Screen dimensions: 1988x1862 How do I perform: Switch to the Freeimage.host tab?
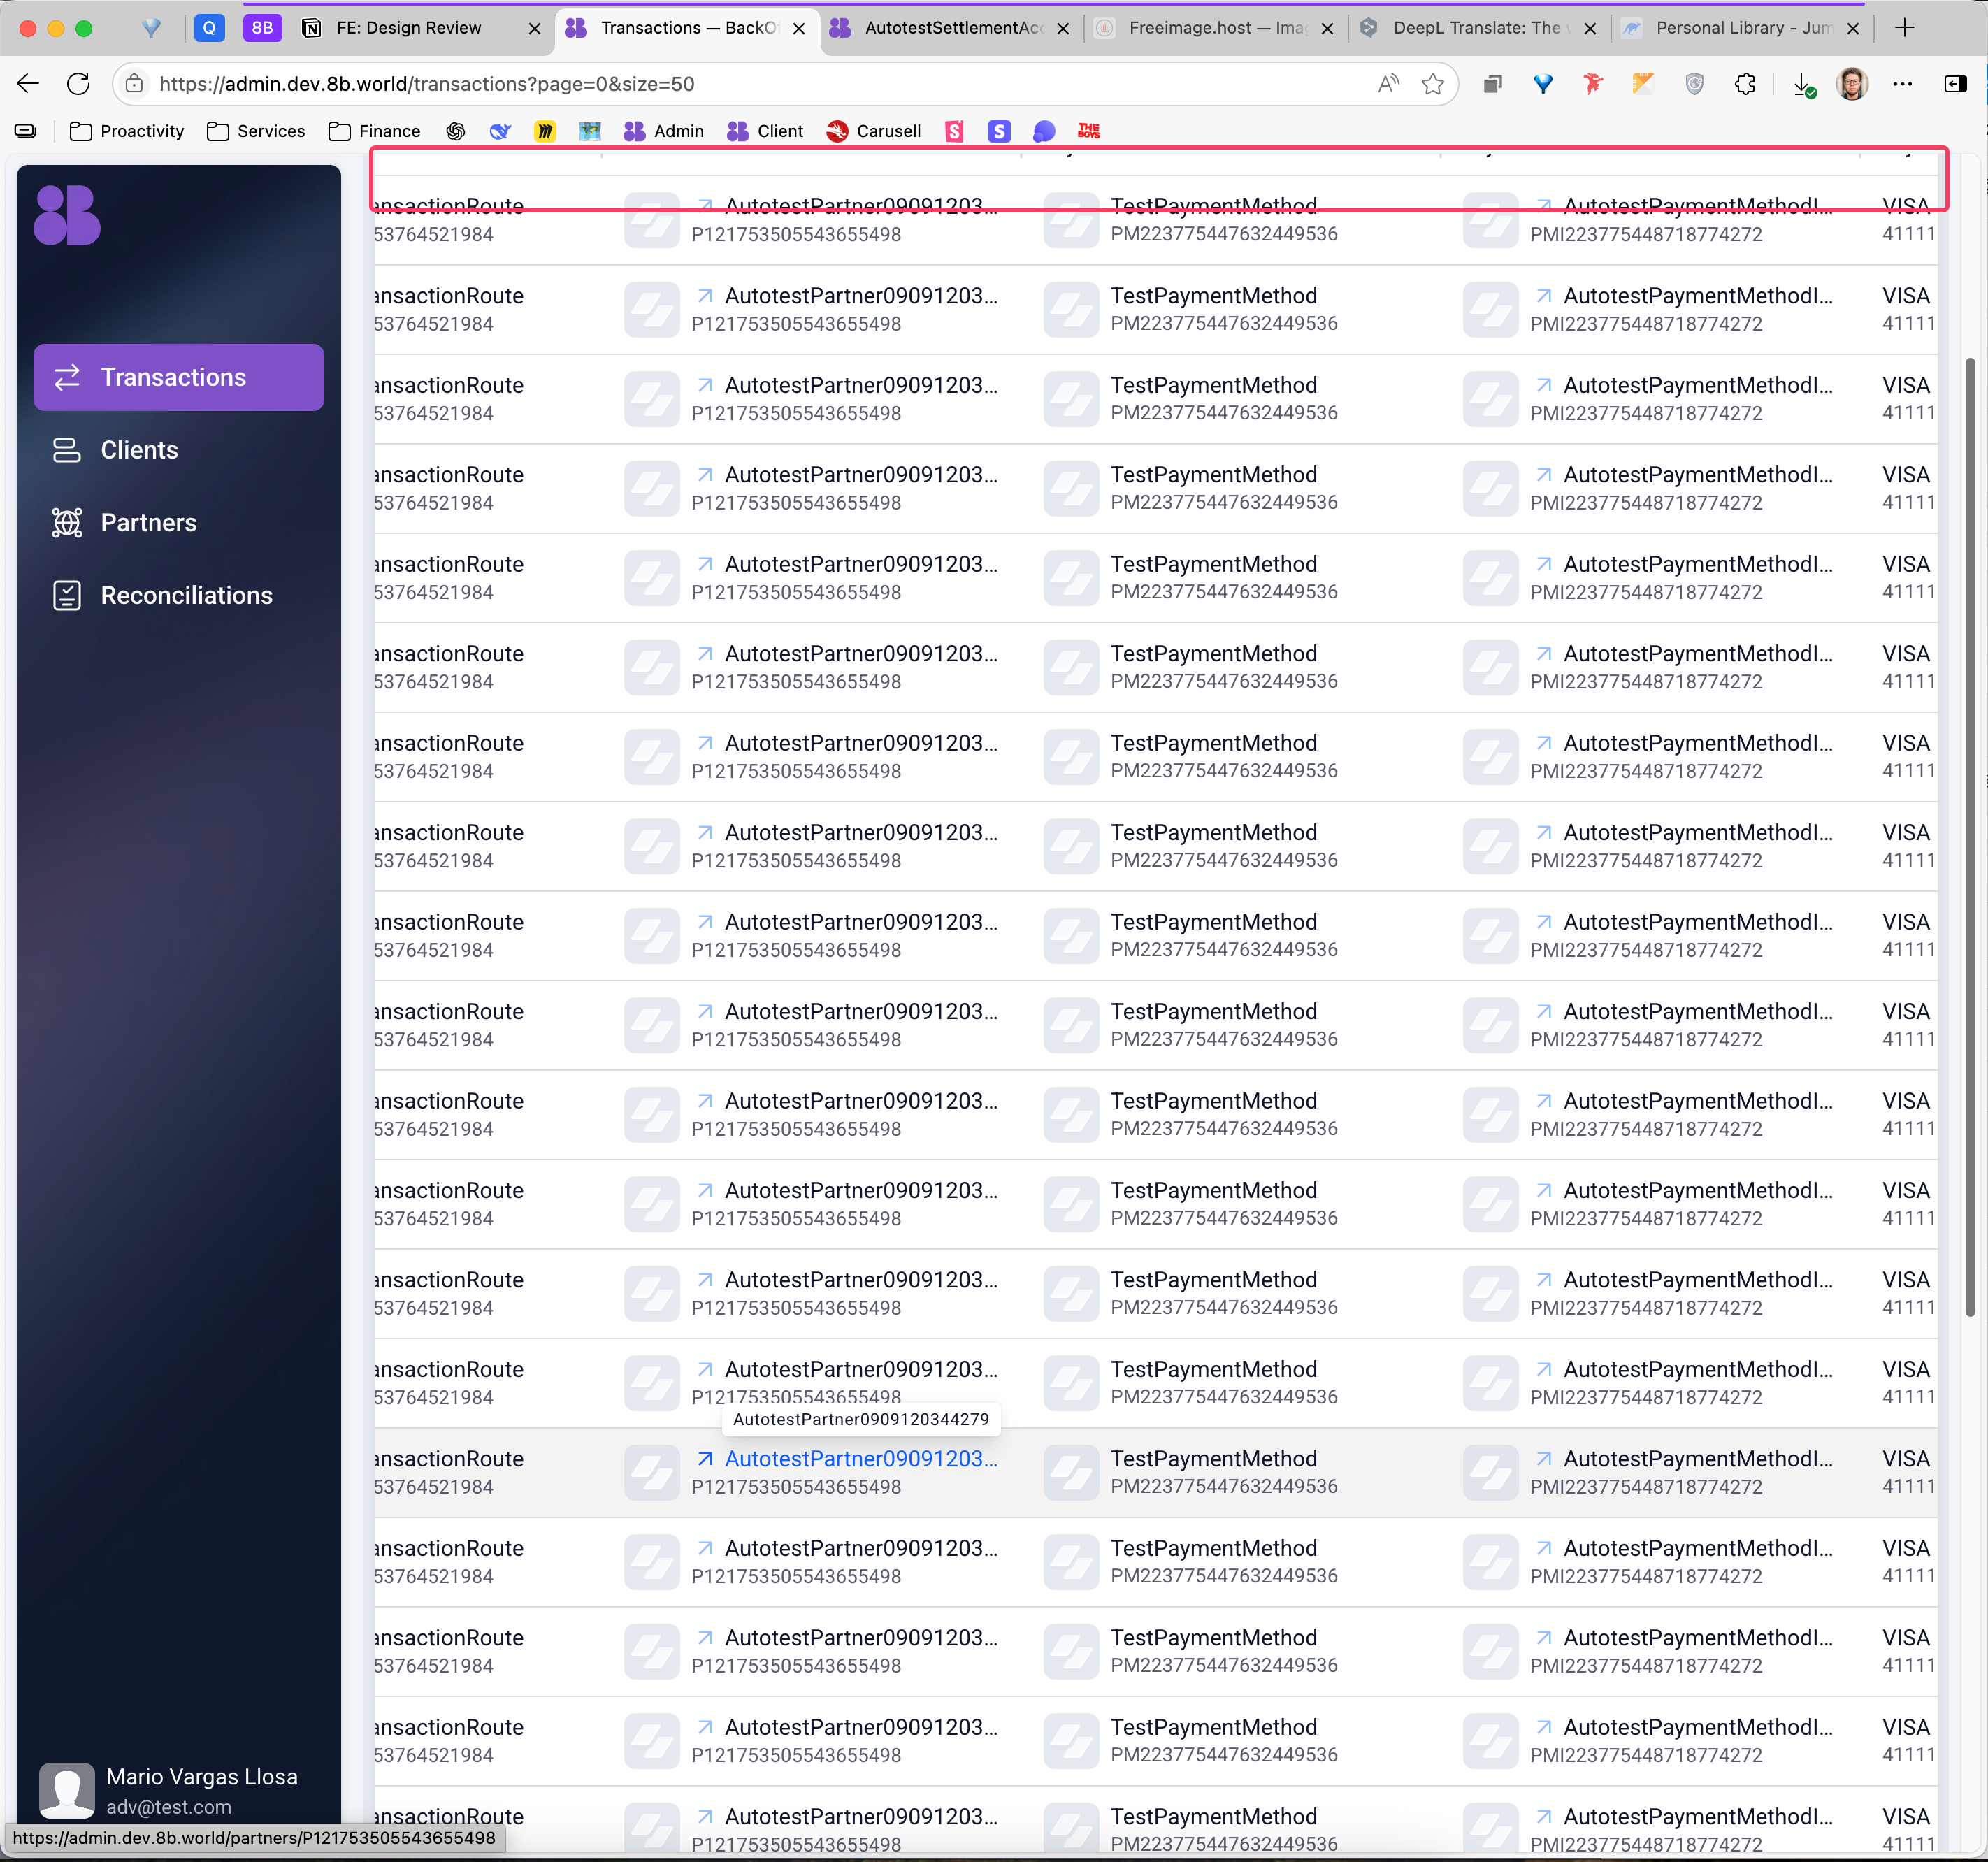[x=1215, y=28]
